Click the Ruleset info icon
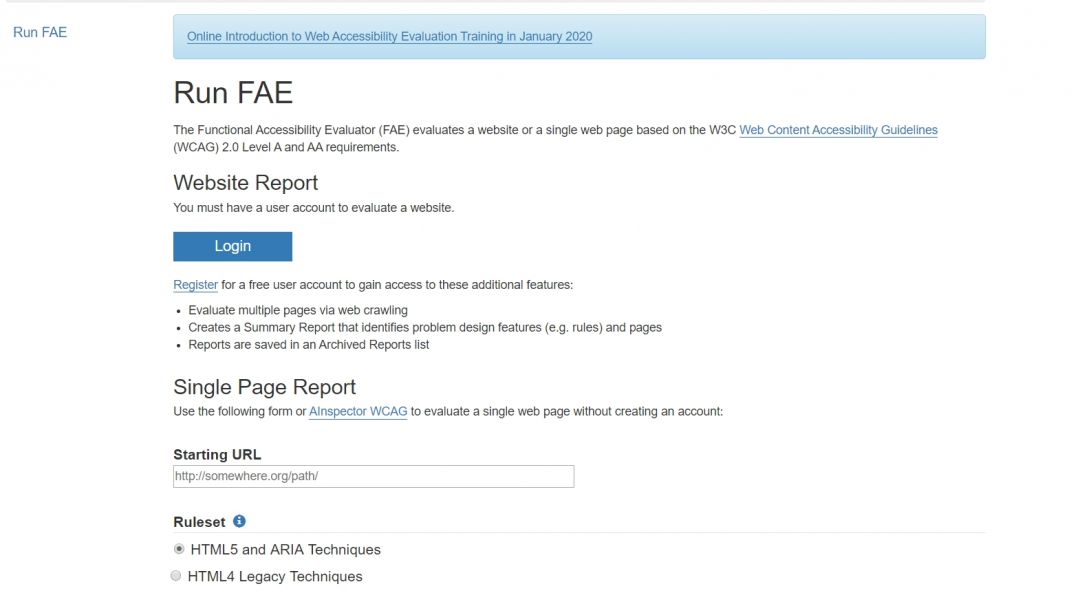 [x=239, y=521]
